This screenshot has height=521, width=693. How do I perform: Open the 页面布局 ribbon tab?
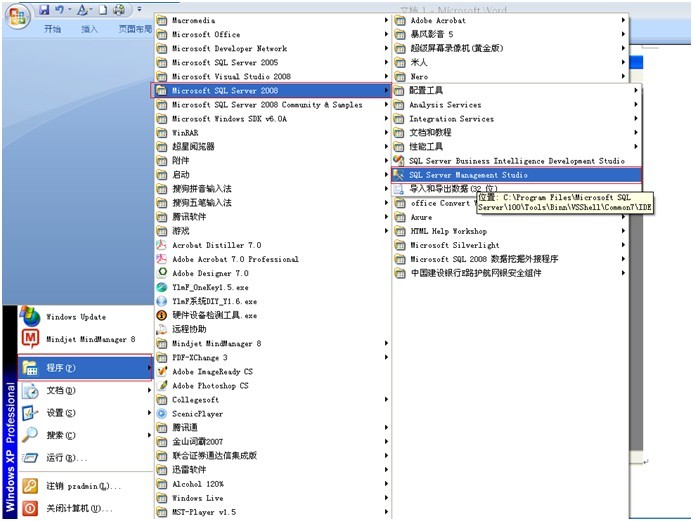(x=135, y=29)
